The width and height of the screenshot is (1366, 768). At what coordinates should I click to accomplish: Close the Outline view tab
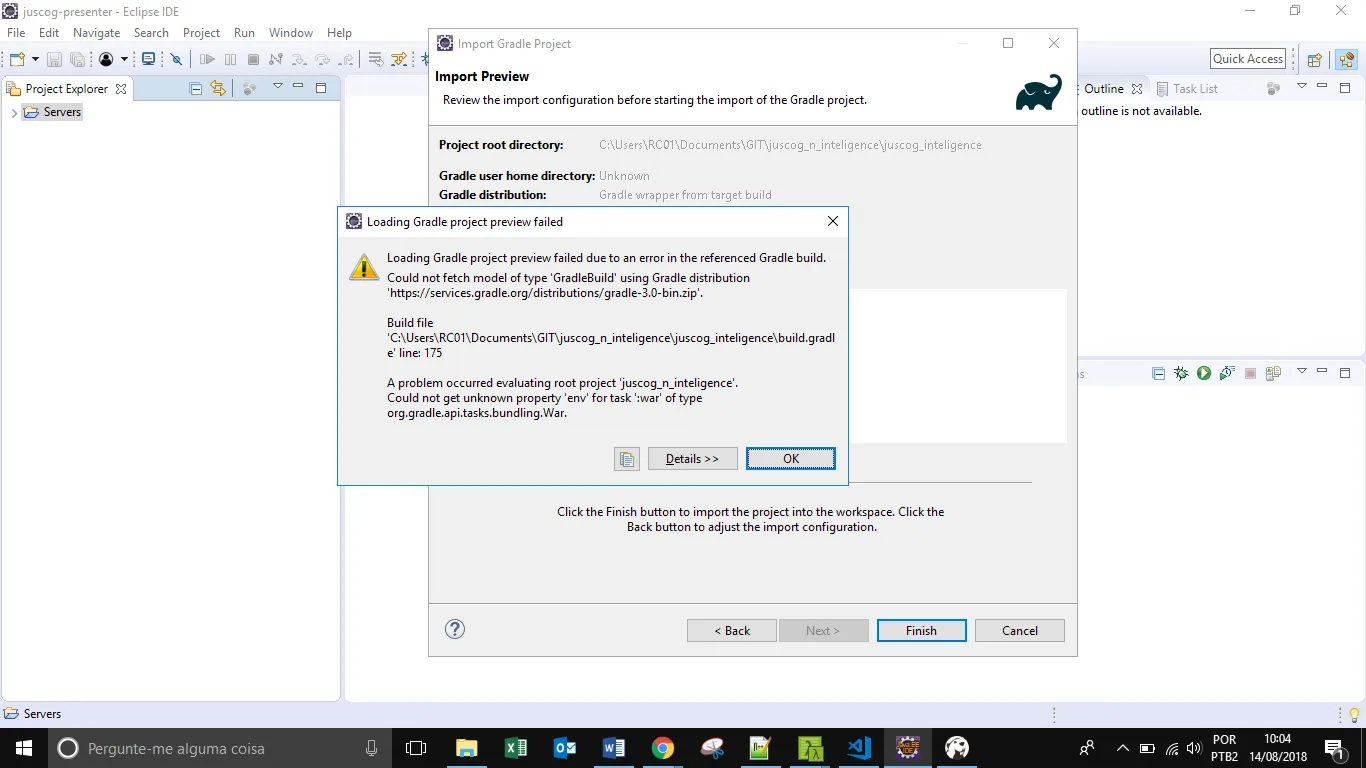1137,89
